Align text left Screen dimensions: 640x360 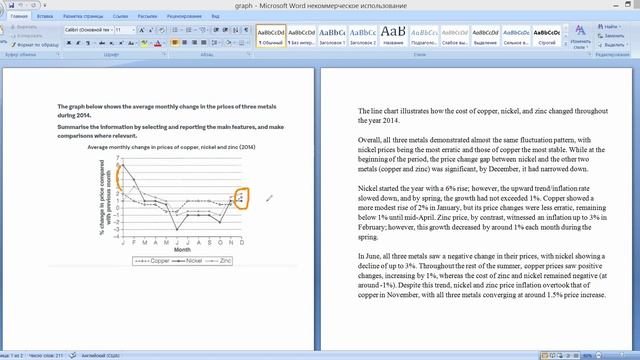(x=175, y=43)
